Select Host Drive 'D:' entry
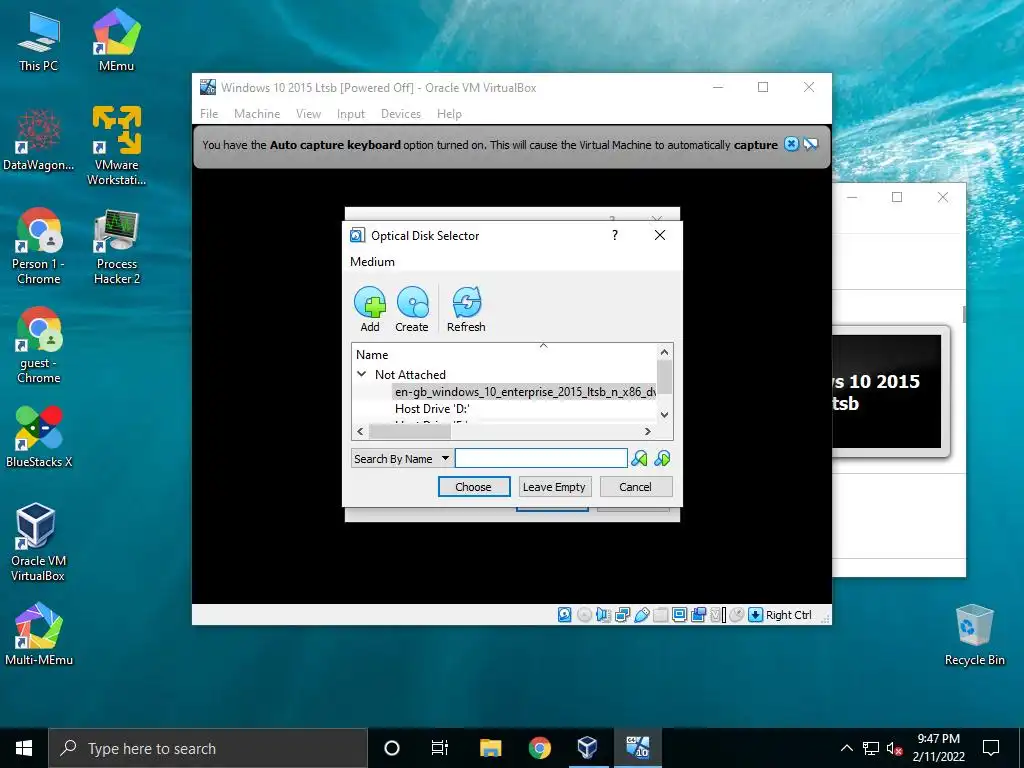Screen dimensions: 1024x768 pyautogui.click(x=432, y=409)
